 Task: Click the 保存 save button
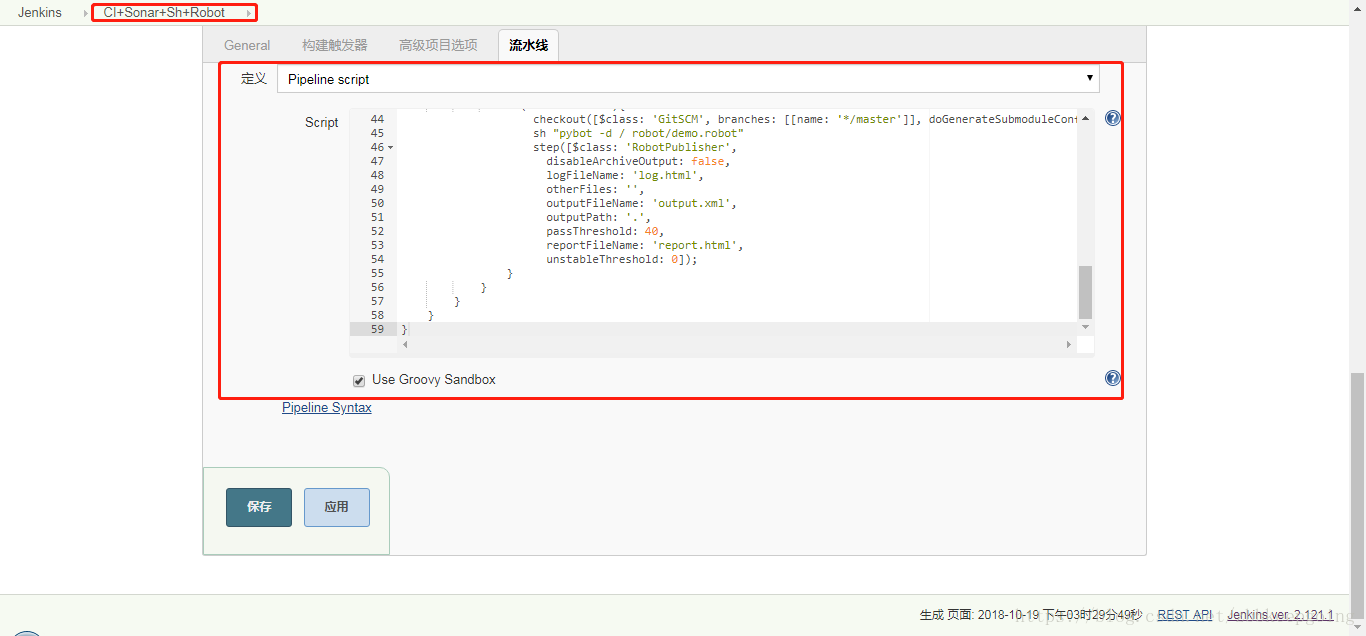pos(259,507)
